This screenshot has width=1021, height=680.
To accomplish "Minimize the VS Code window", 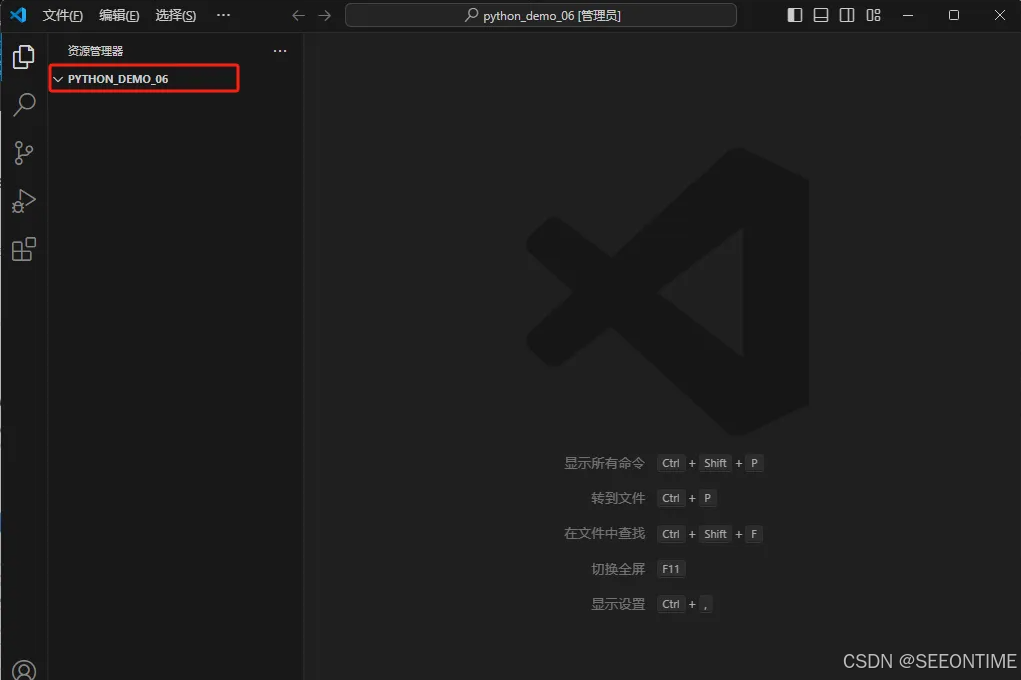I will (x=908, y=15).
